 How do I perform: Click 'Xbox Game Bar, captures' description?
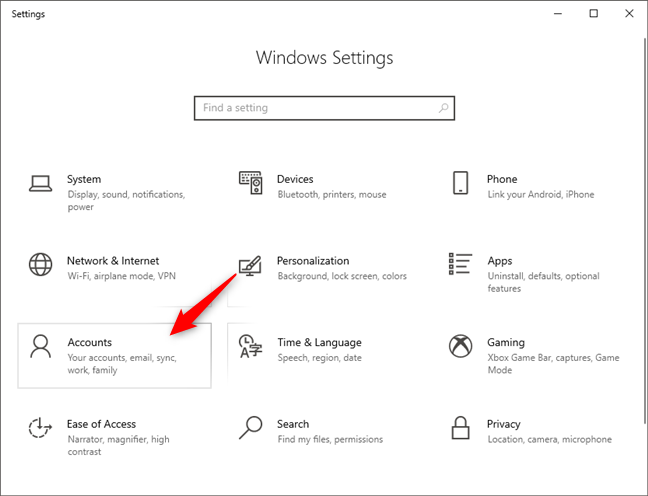553,364
